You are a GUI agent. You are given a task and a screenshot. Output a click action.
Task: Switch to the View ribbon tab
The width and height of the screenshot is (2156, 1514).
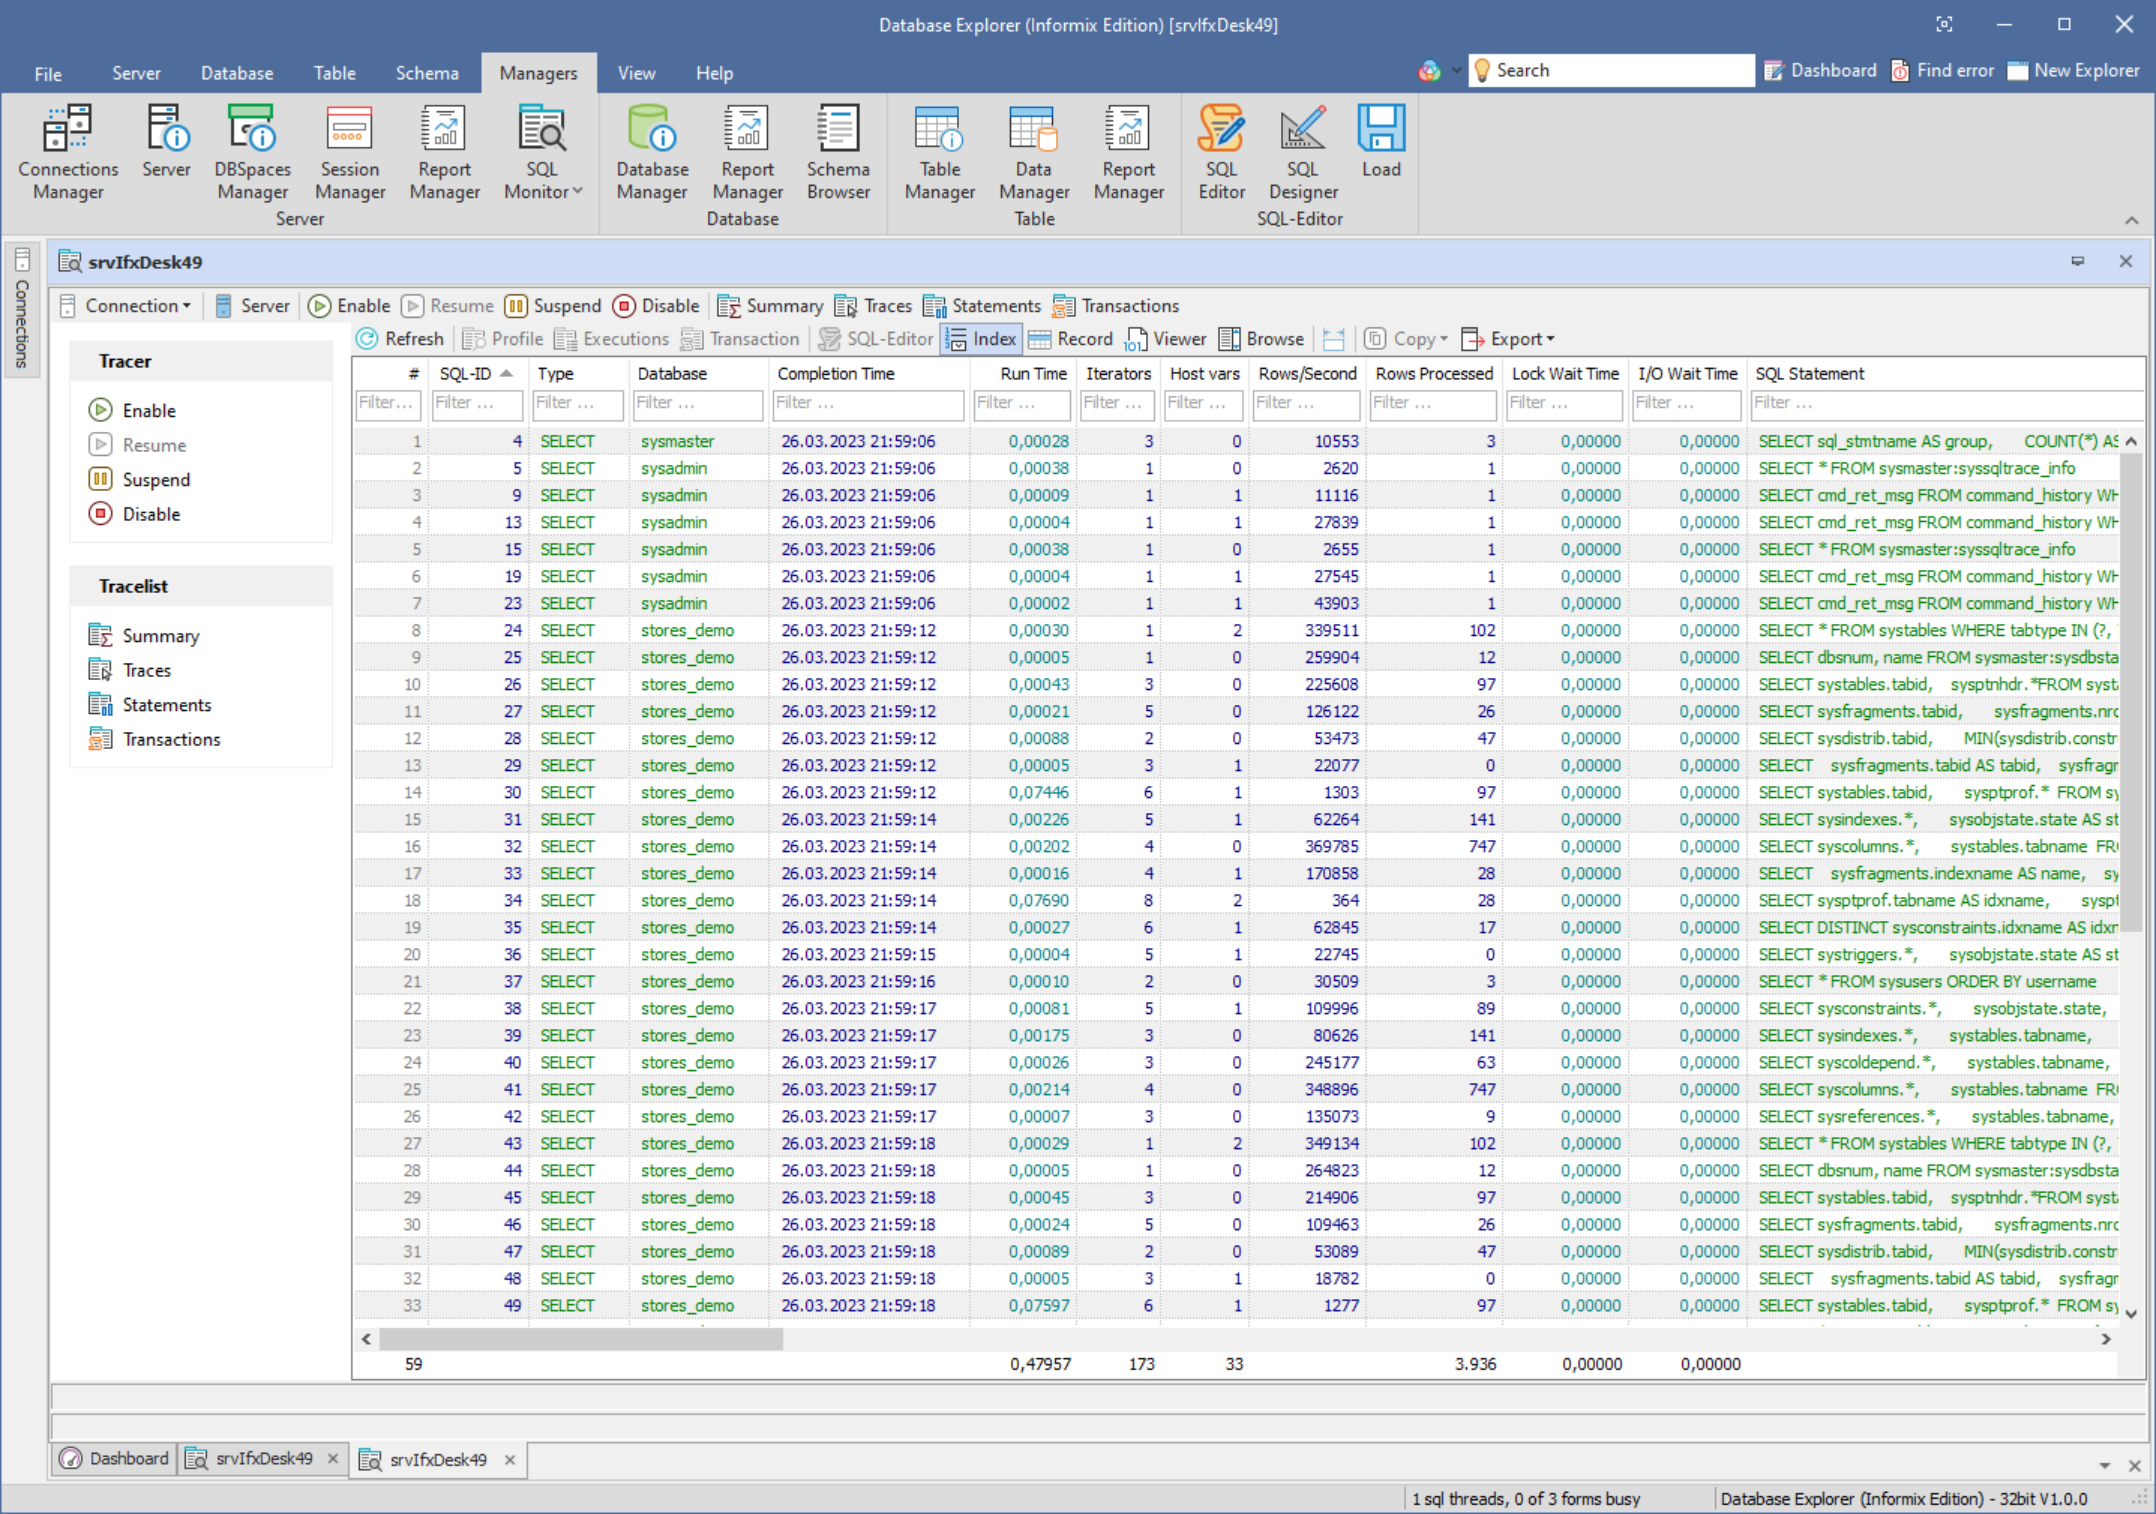(x=636, y=73)
